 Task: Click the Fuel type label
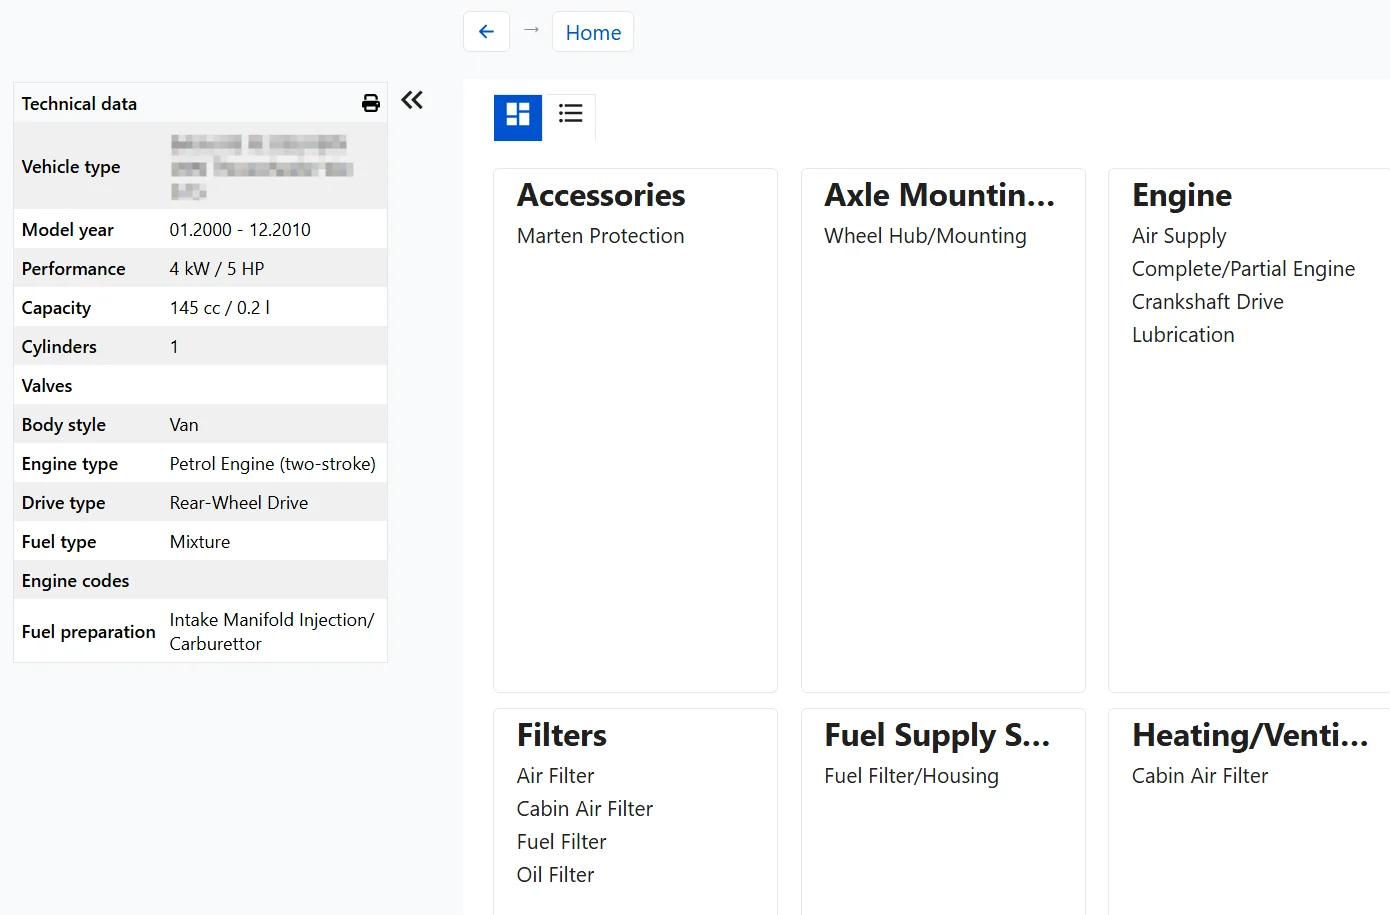click(59, 542)
